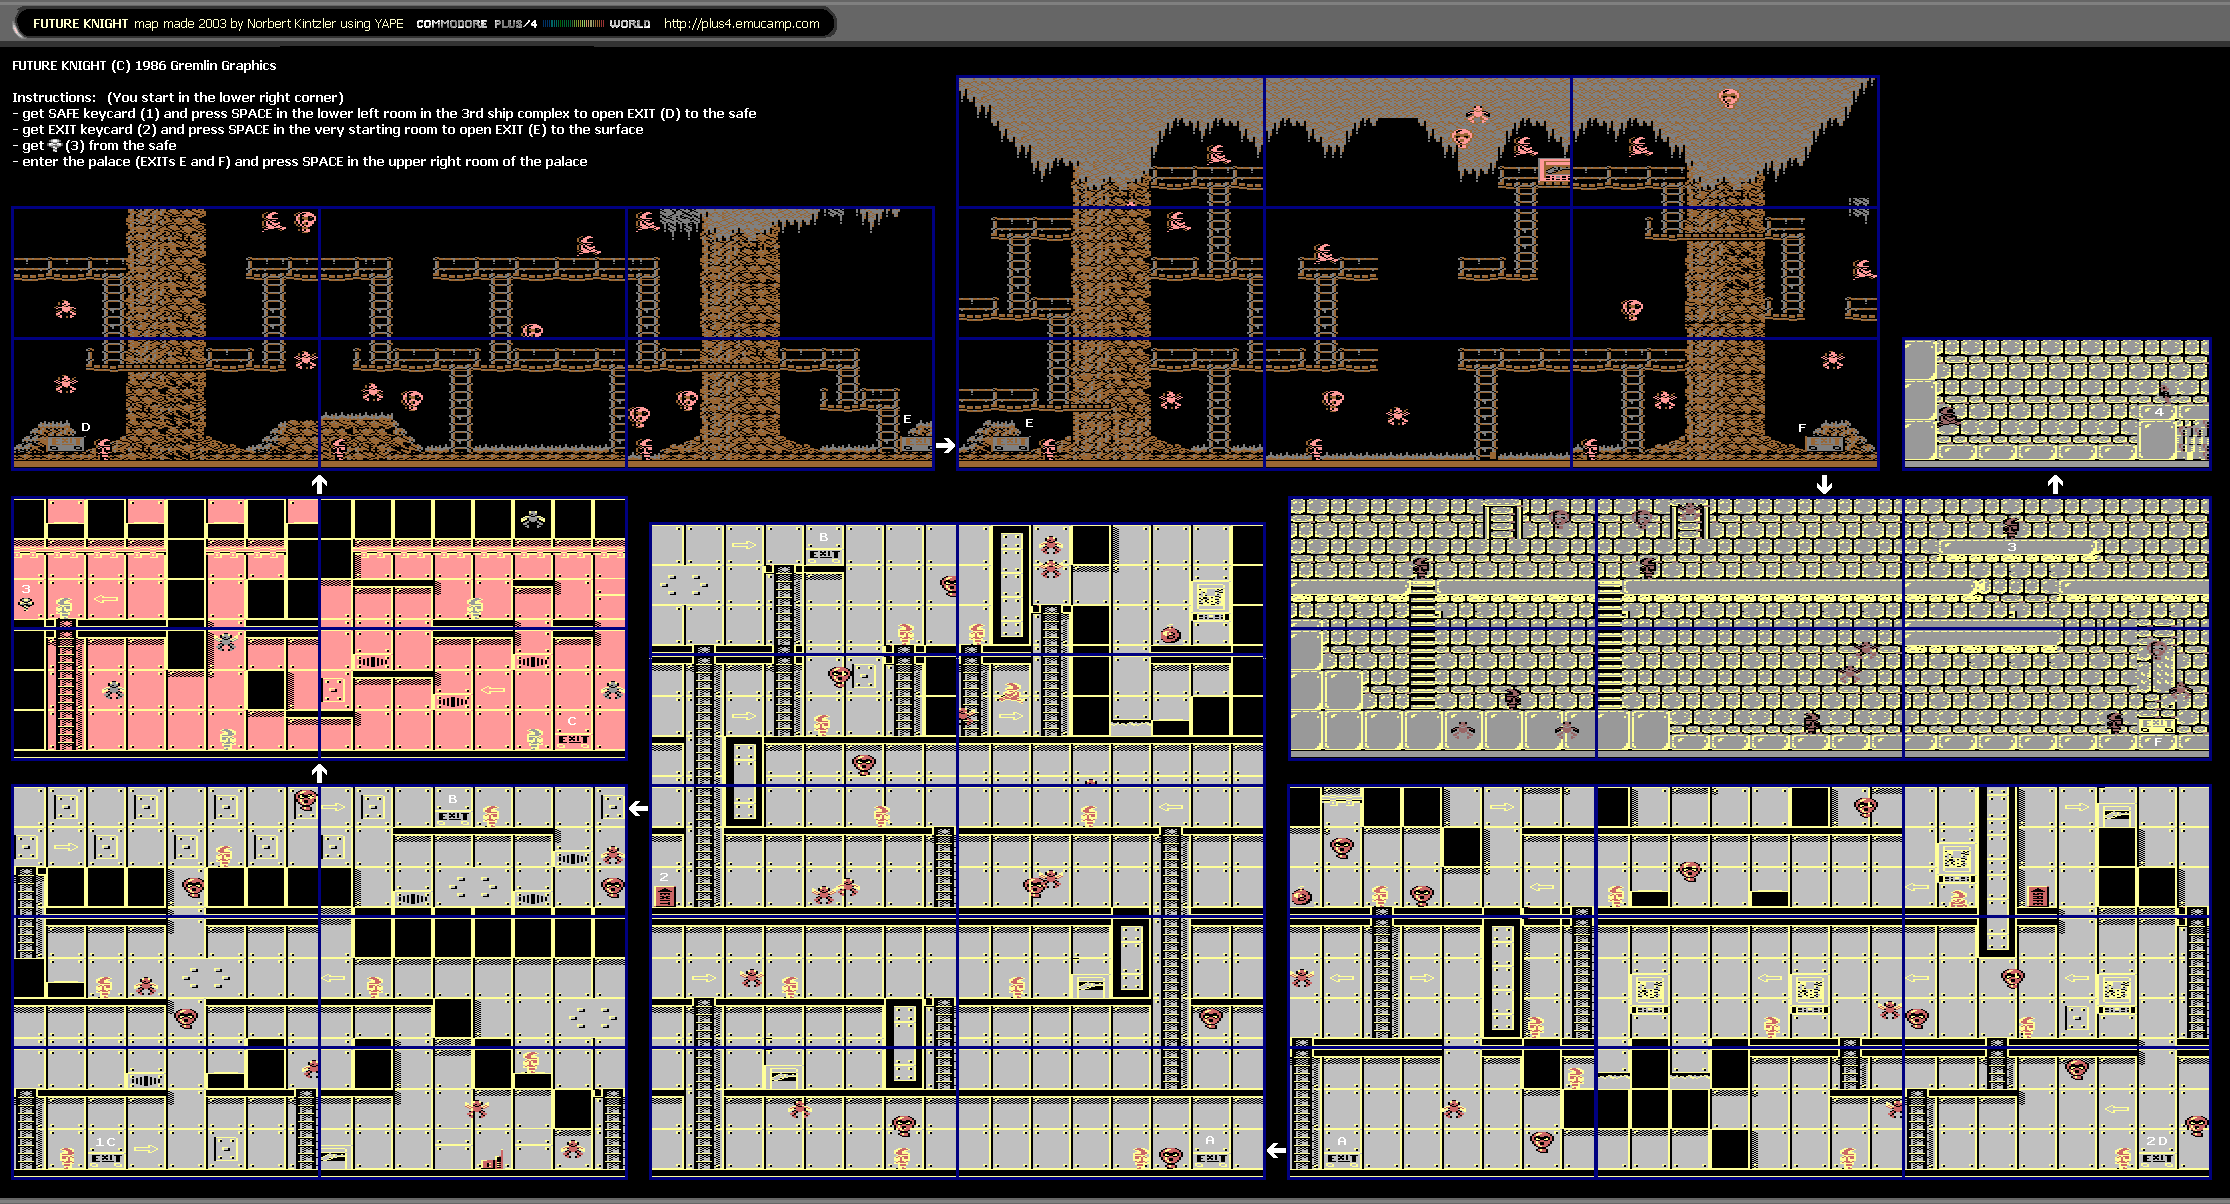2230x1204 pixels.
Task: Click EXIT sign F inside the stone palace
Action: coord(2156,724)
